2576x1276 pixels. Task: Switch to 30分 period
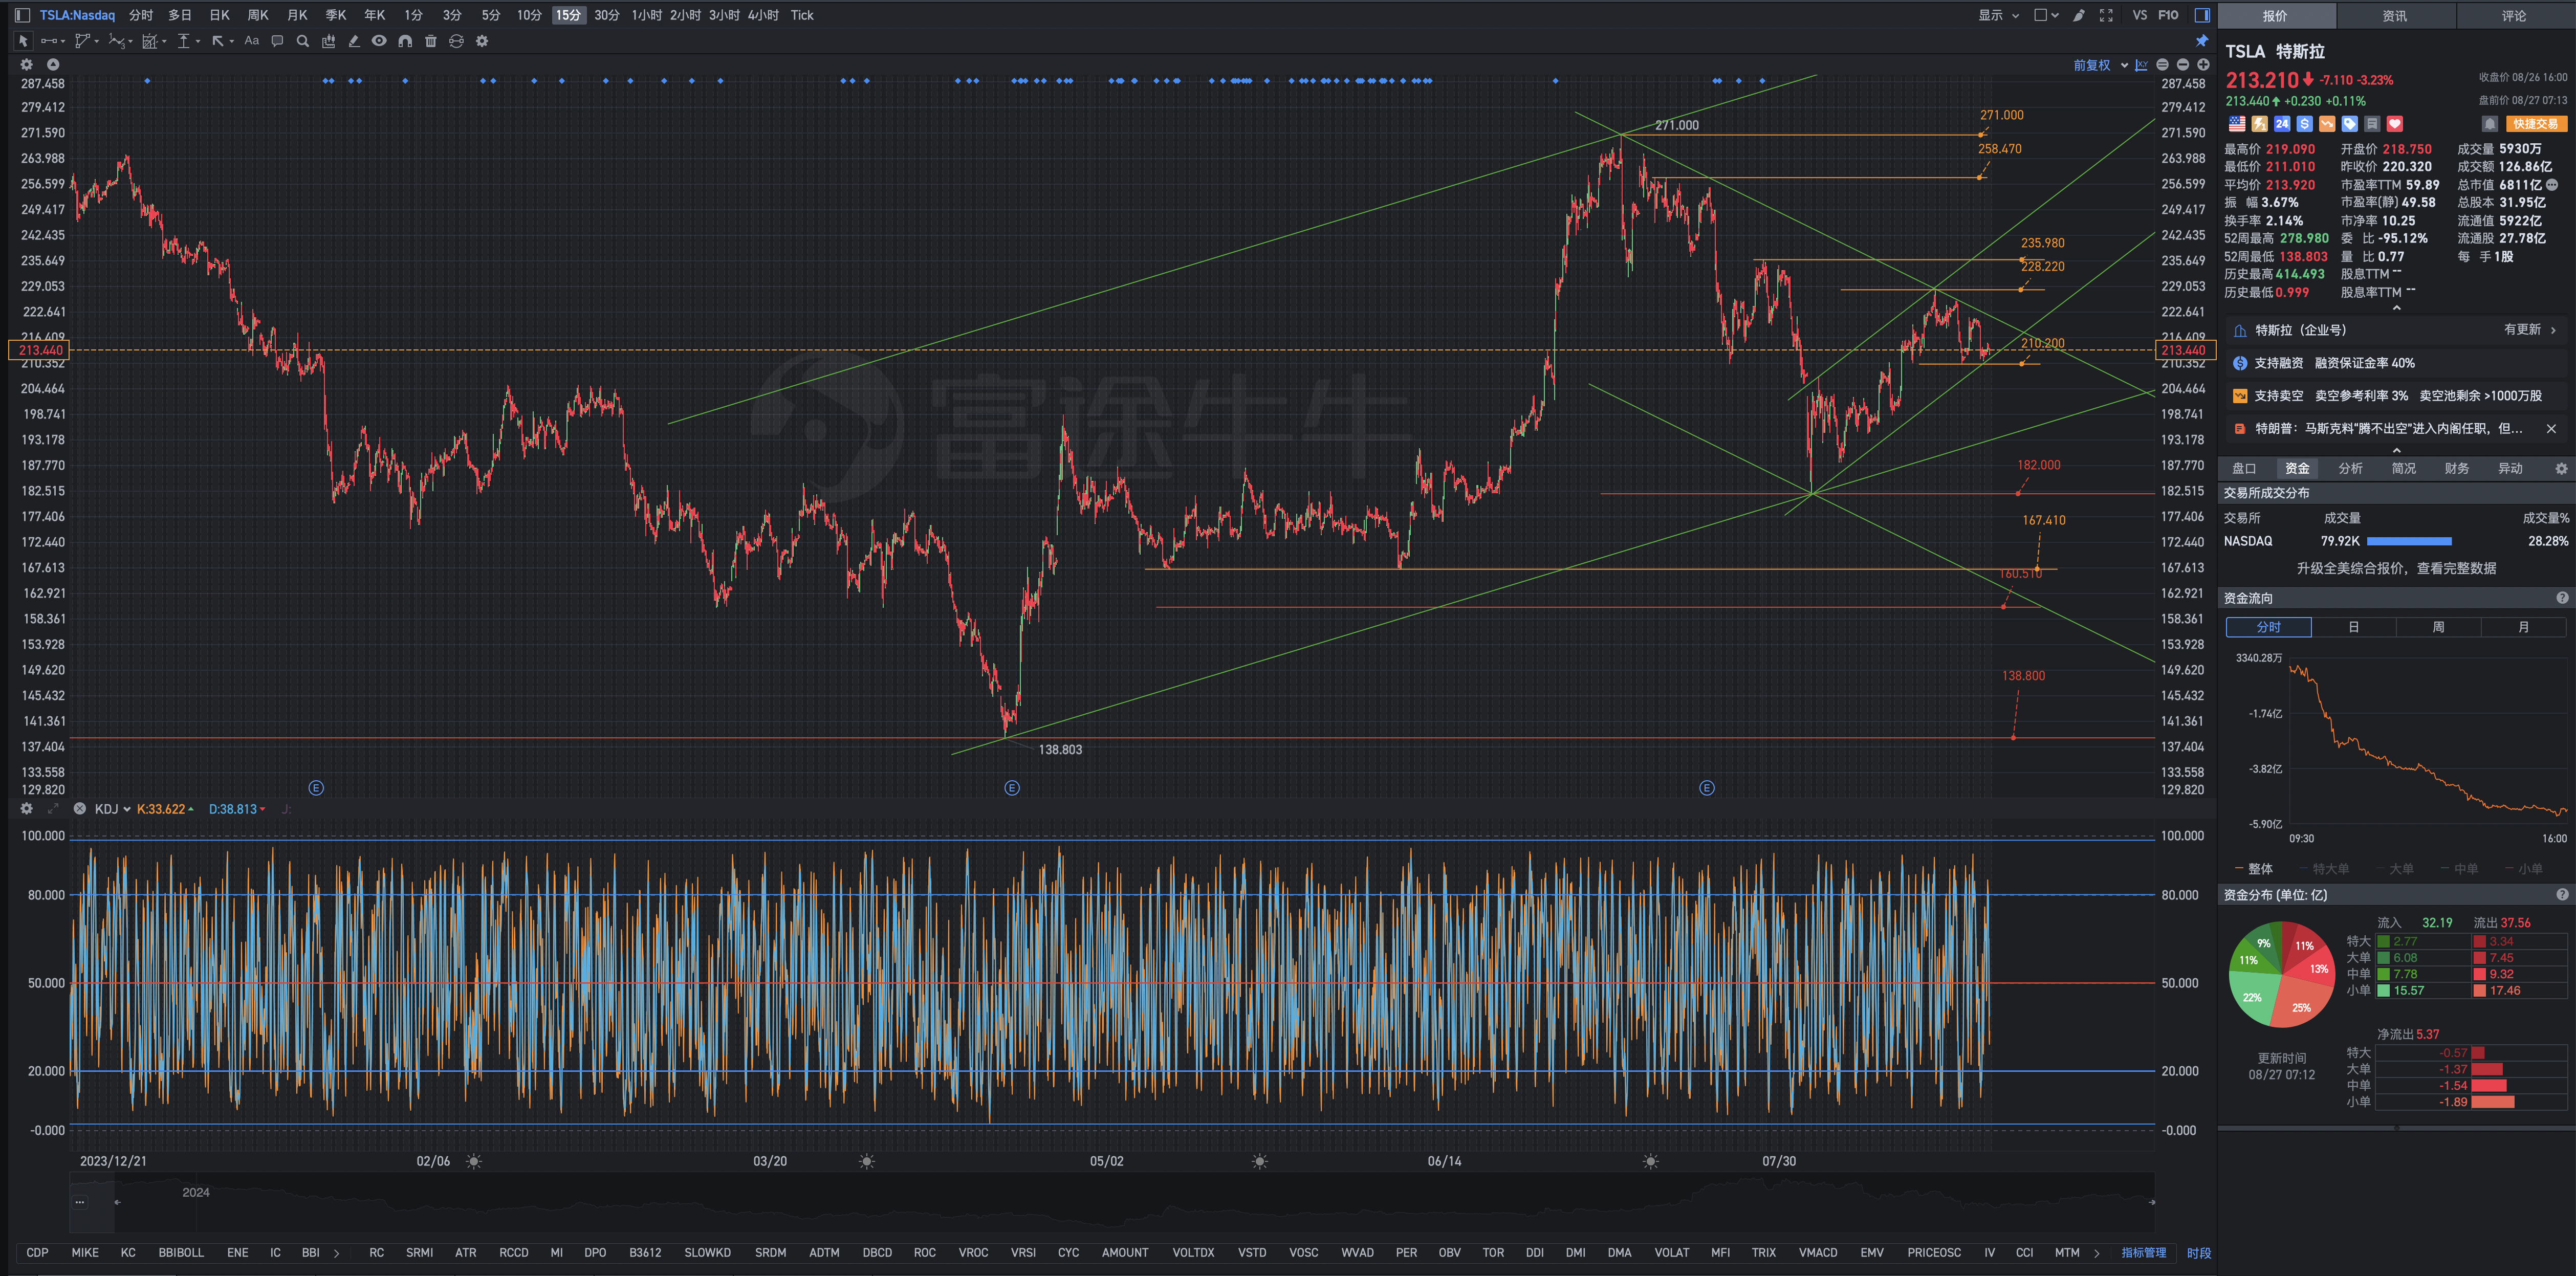pyautogui.click(x=606, y=15)
